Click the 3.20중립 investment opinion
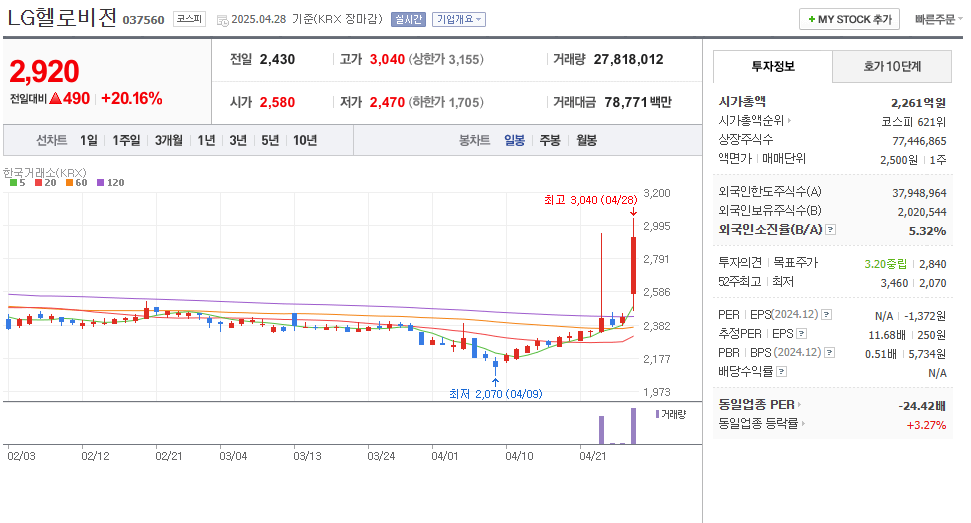971x523 pixels. (886, 264)
